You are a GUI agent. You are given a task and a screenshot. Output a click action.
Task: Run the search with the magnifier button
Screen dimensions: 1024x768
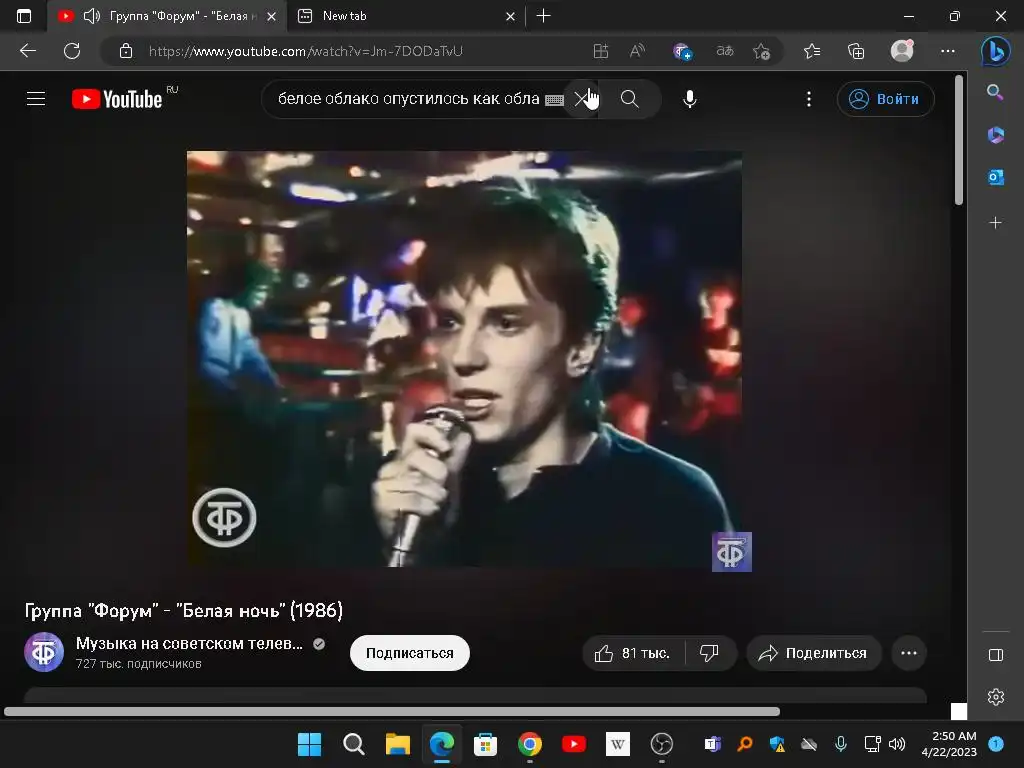(630, 99)
